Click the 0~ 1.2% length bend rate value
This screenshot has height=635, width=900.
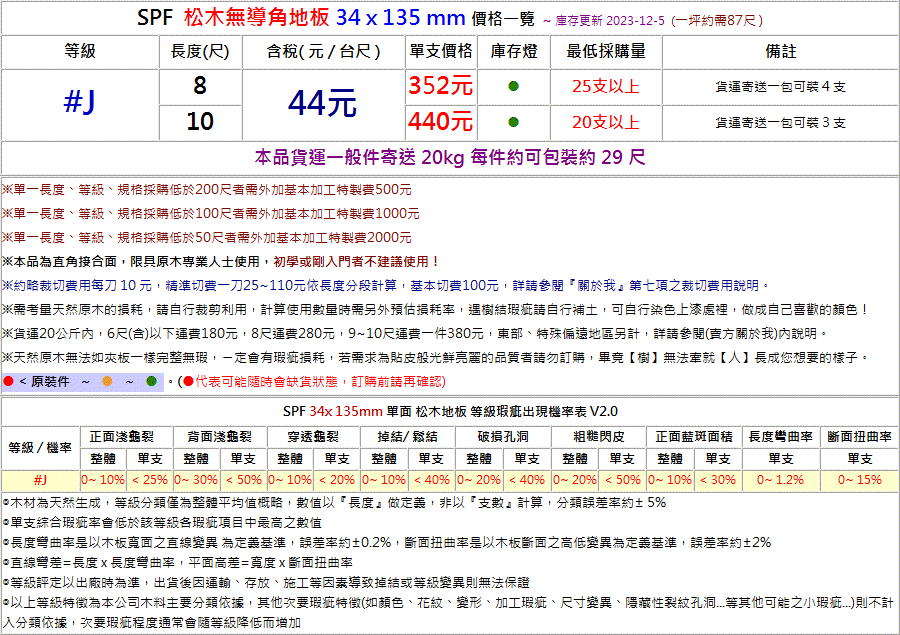[781, 480]
